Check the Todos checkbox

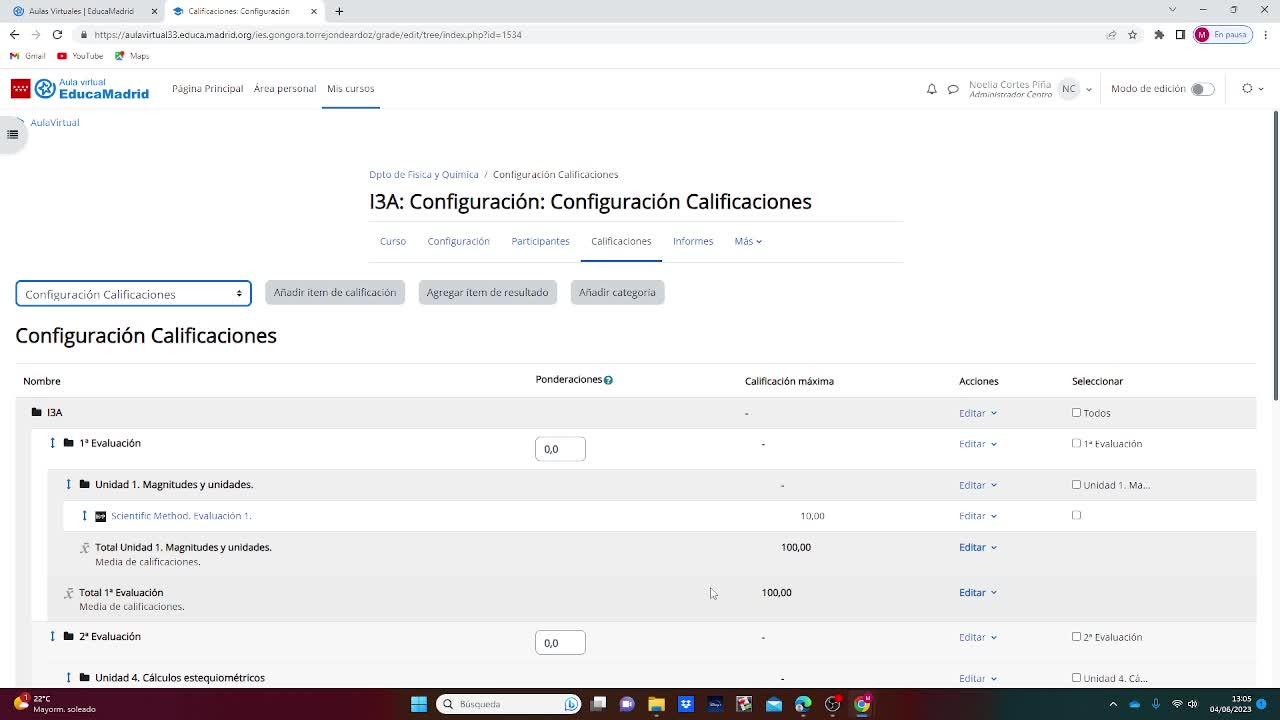1076,412
